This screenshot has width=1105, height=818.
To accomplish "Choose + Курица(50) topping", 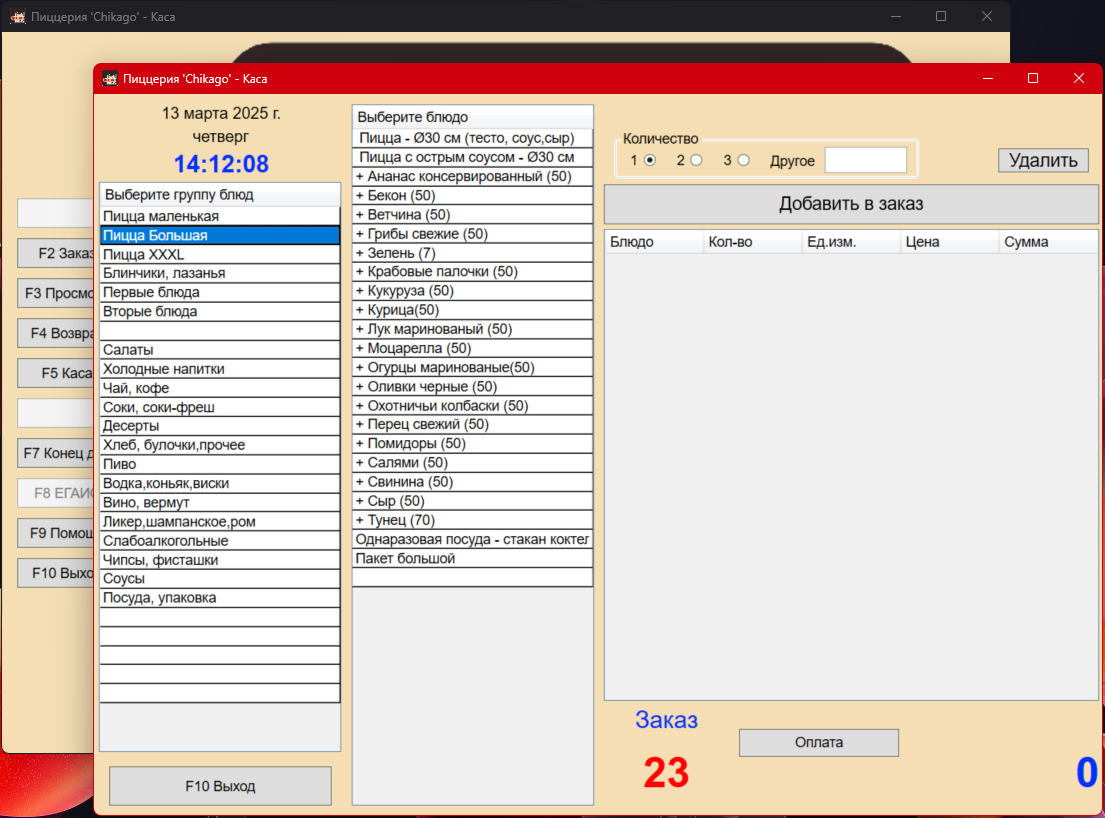I will click(472, 309).
